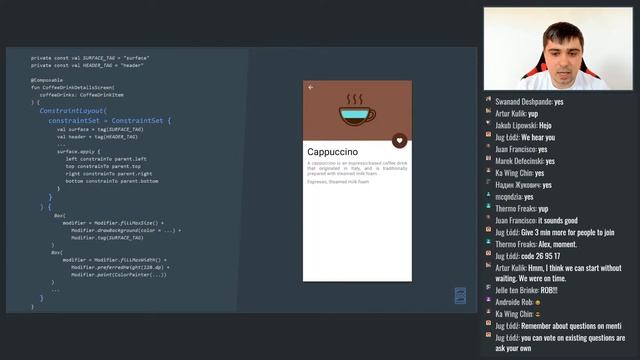The height and width of the screenshot is (360, 640).
Task: Click the "Modifier.tag(SURFACE_TAG)" code line
Action: [x=107, y=238]
